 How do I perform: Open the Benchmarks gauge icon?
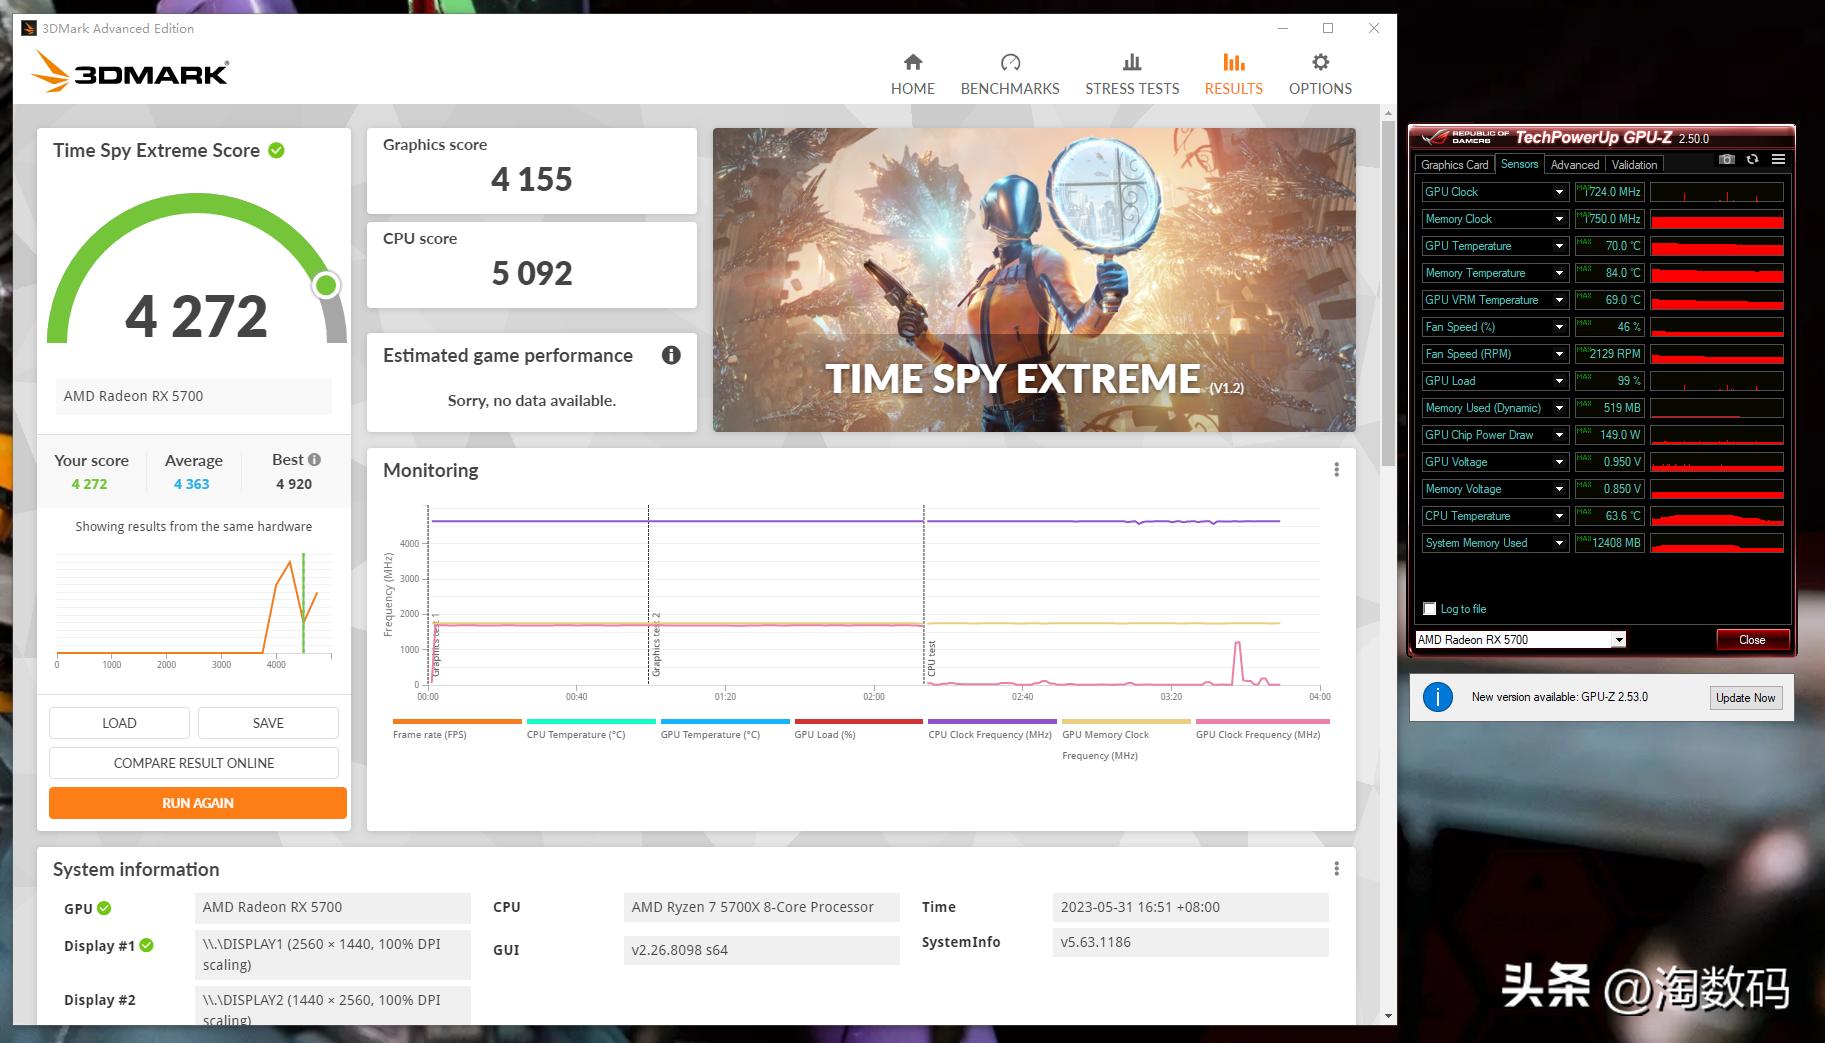(x=1010, y=63)
